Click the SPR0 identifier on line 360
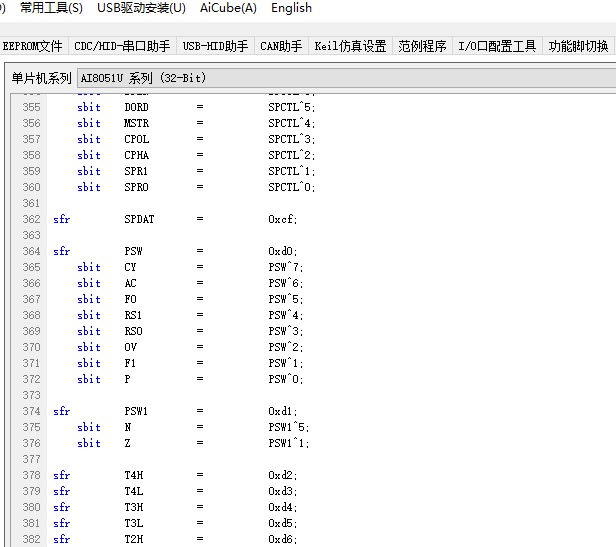 click(x=136, y=187)
